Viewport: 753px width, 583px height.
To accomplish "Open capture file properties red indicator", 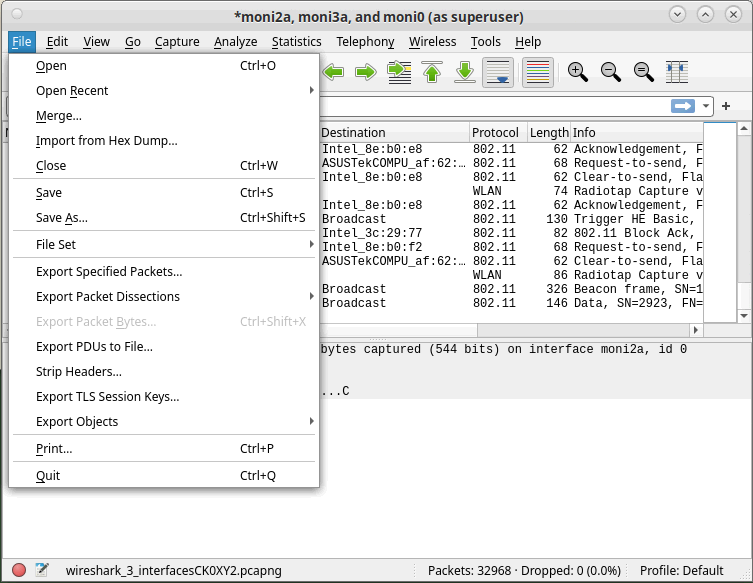I will tap(19, 570).
